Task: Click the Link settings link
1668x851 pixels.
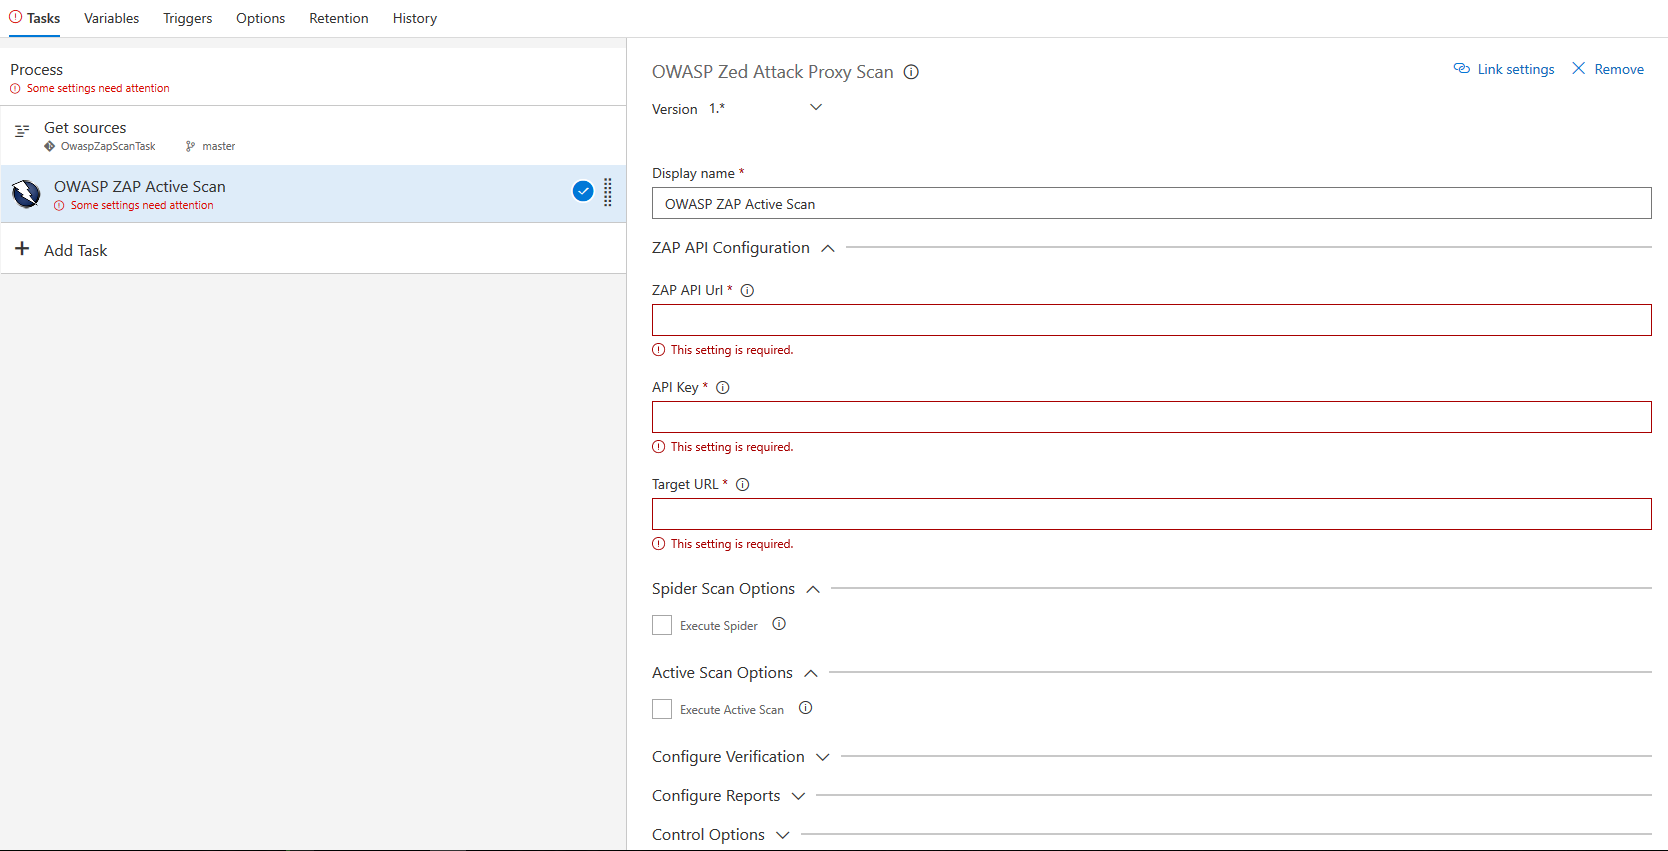Action: coord(1516,69)
